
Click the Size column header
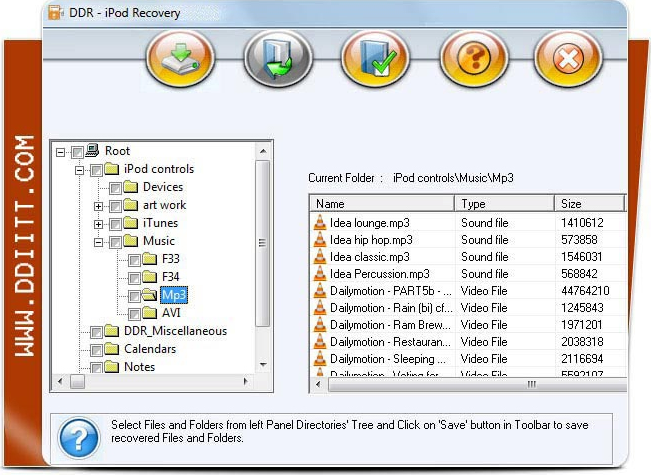pos(588,203)
